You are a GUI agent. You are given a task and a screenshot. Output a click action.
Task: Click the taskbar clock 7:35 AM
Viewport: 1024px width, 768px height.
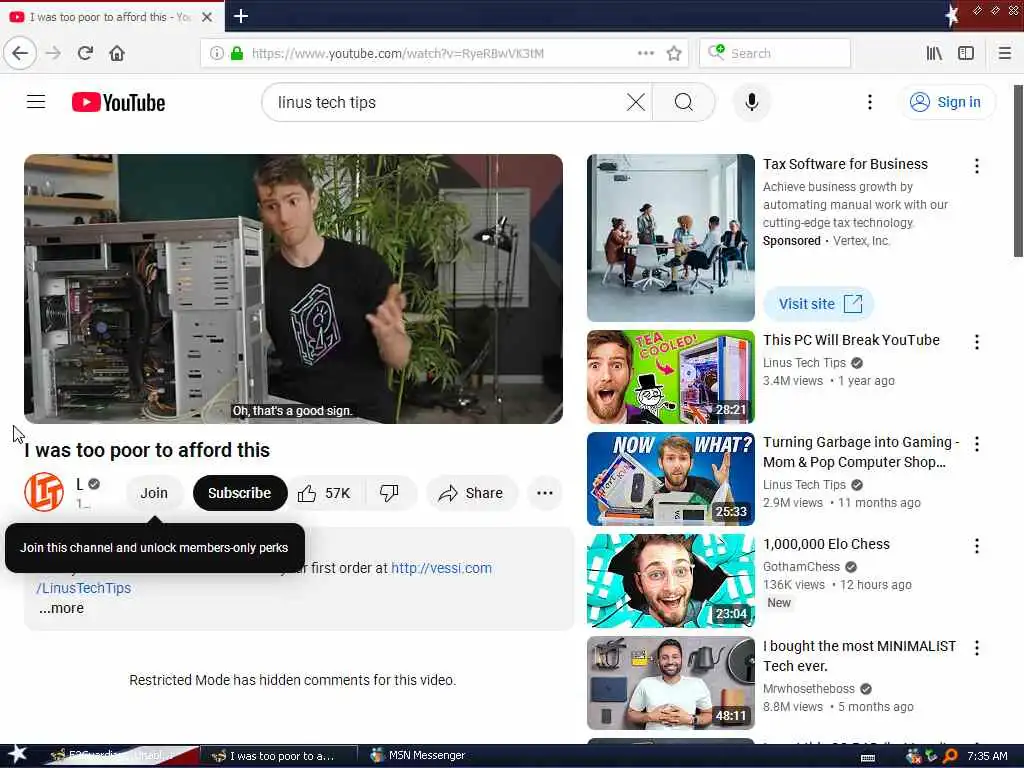[x=987, y=756]
